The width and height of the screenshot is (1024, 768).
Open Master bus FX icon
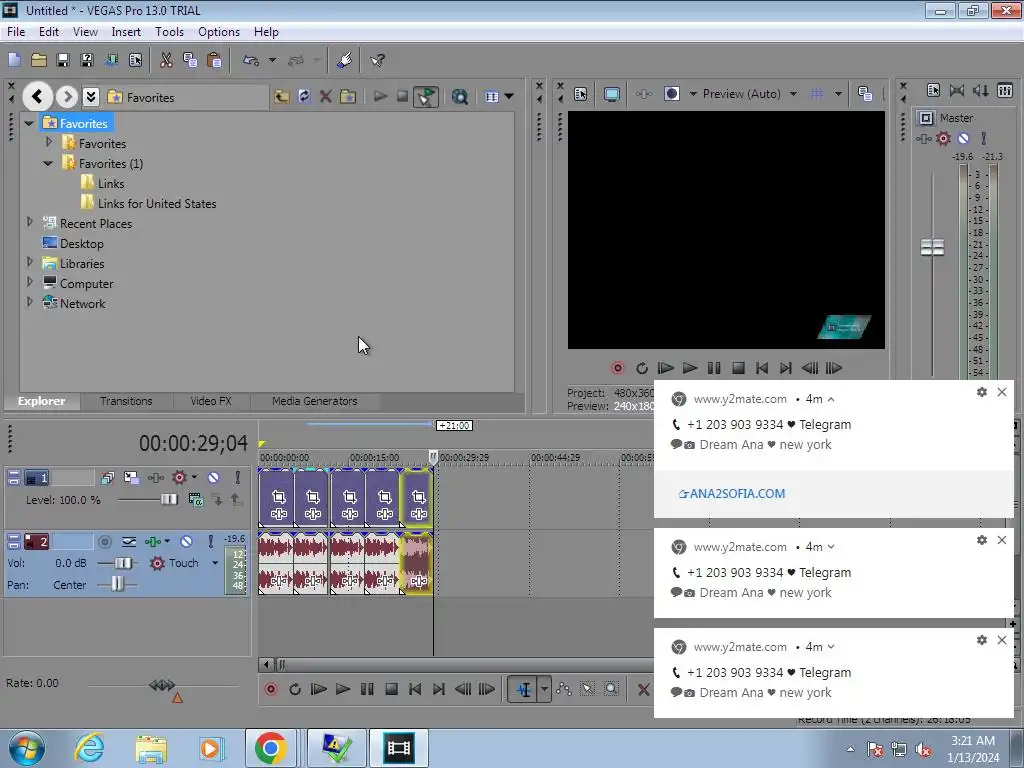pyautogui.click(x=923, y=138)
